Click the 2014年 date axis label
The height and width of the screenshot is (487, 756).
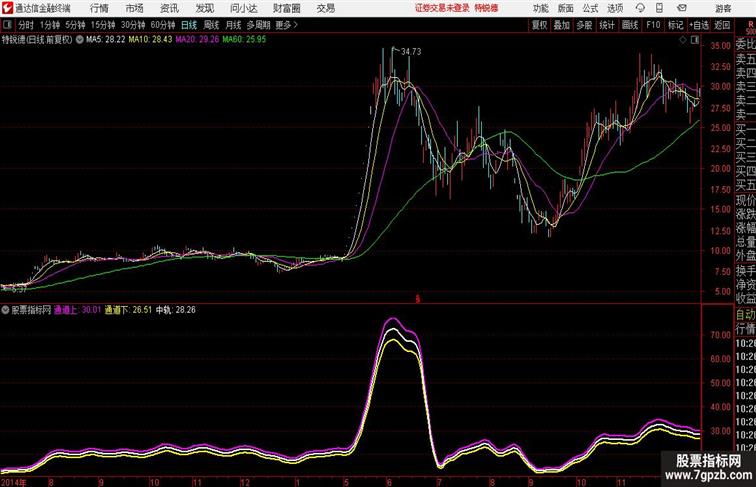tap(14, 482)
